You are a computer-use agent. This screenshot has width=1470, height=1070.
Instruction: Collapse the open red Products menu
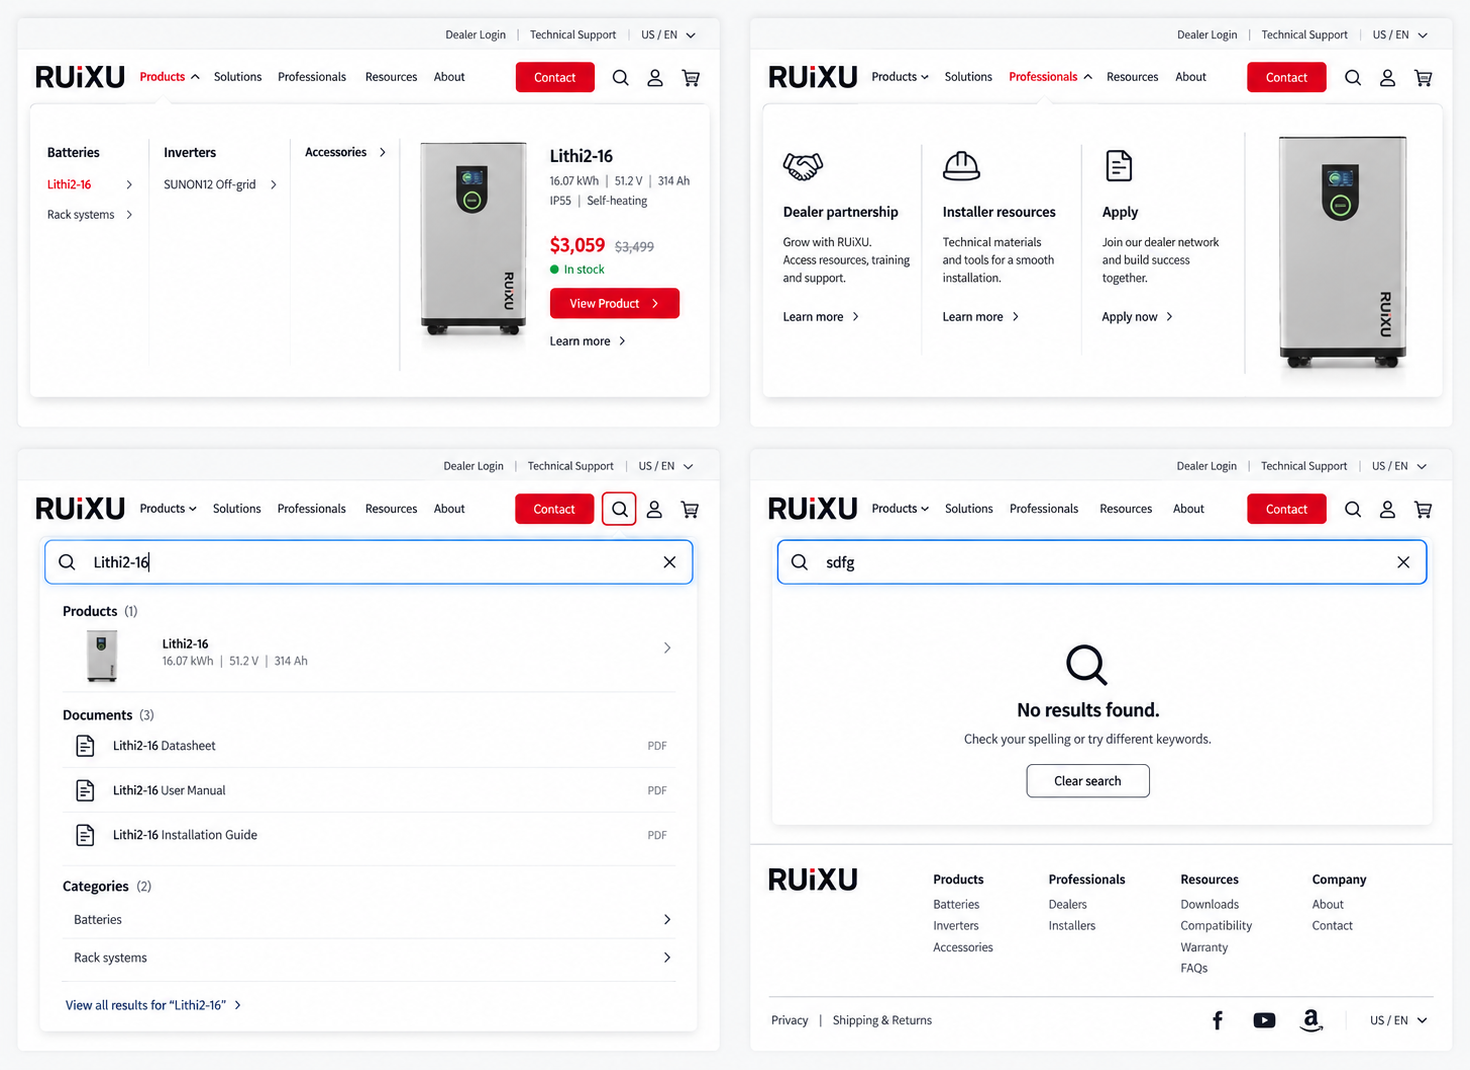pos(169,77)
